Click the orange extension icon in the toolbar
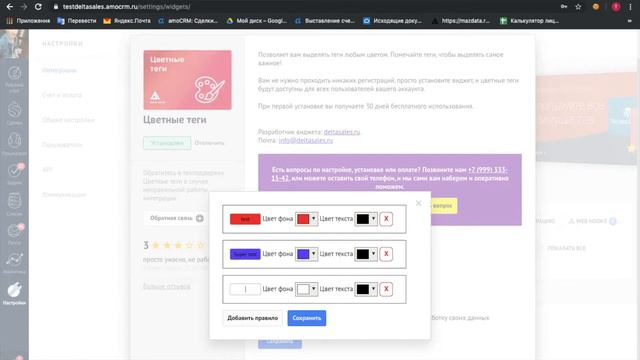 (x=596, y=7)
